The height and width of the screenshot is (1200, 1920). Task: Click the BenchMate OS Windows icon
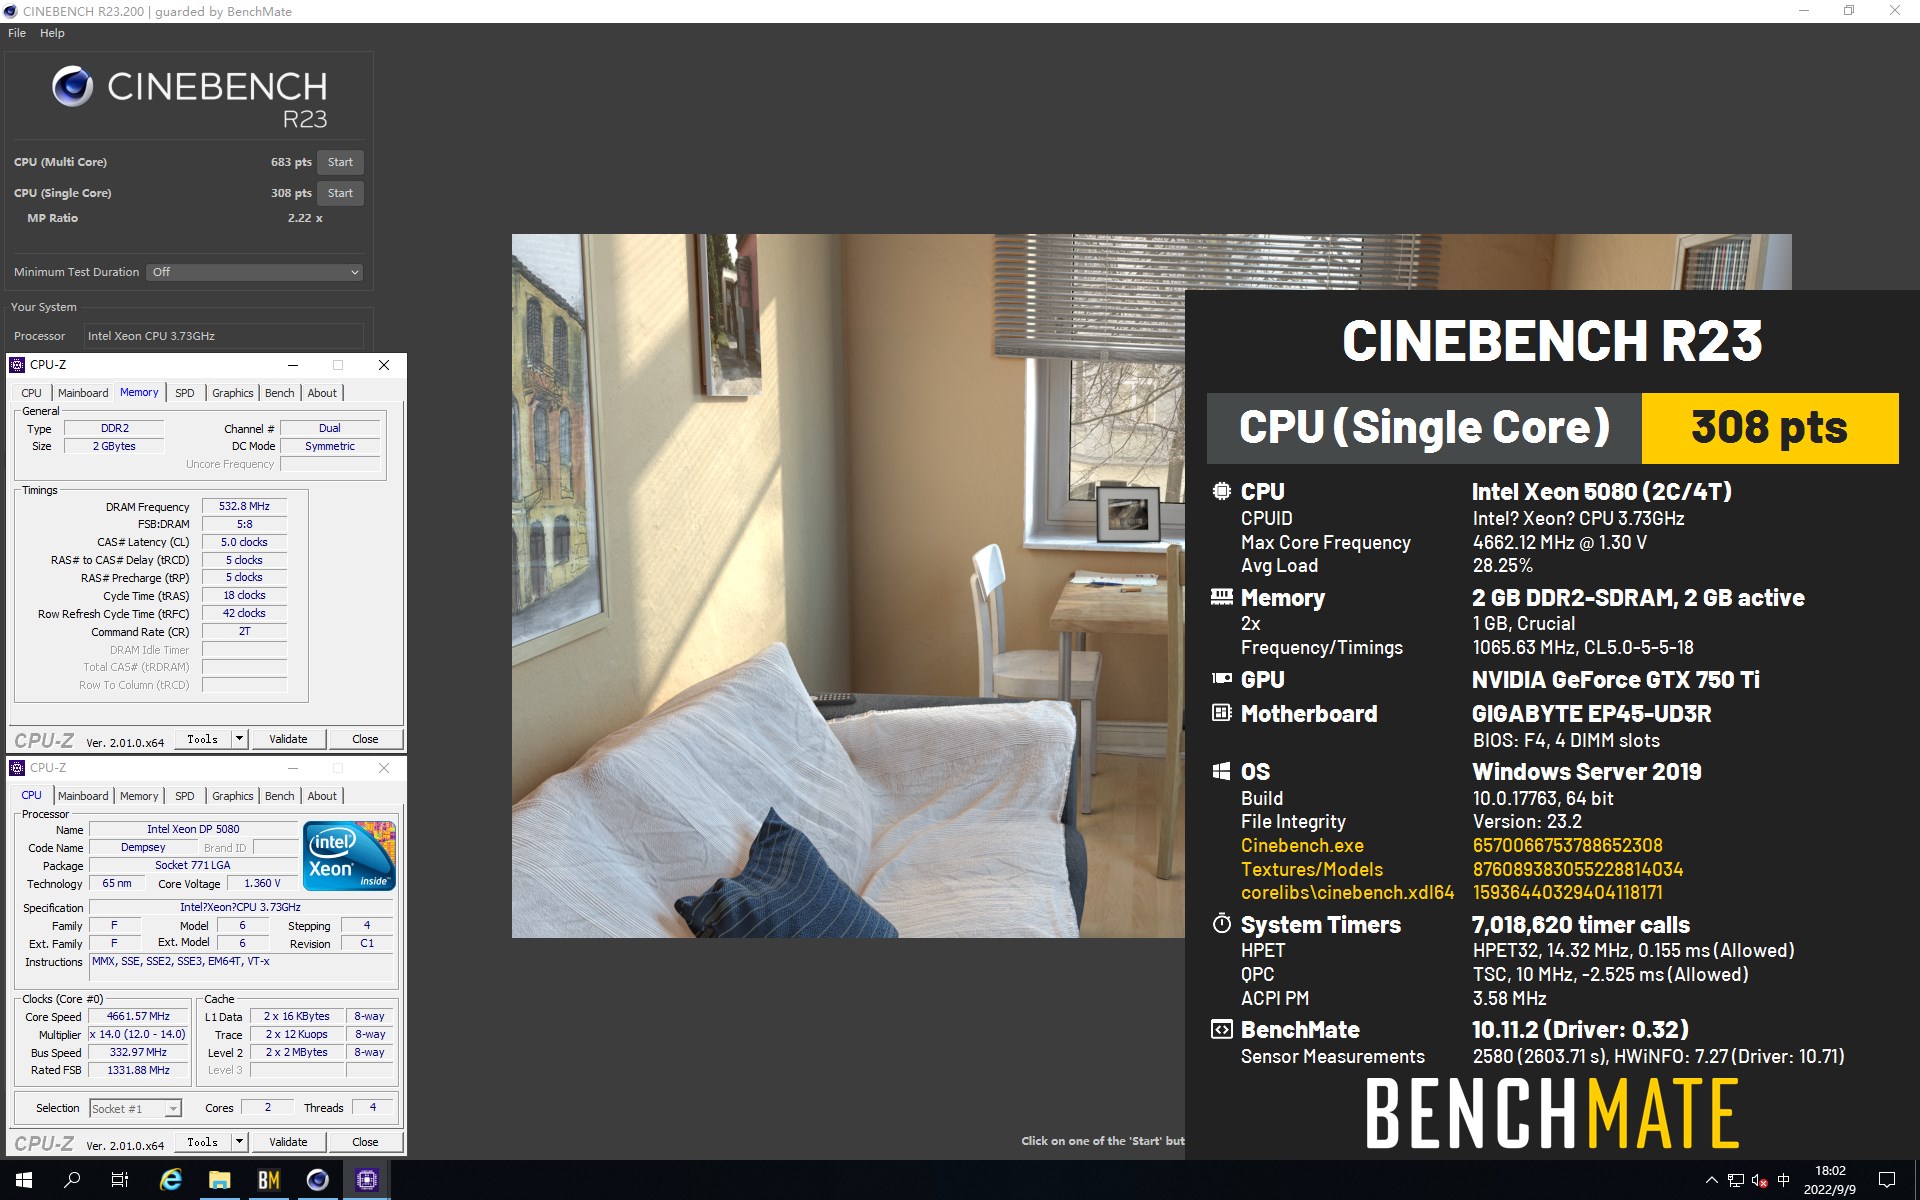pyautogui.click(x=1221, y=771)
